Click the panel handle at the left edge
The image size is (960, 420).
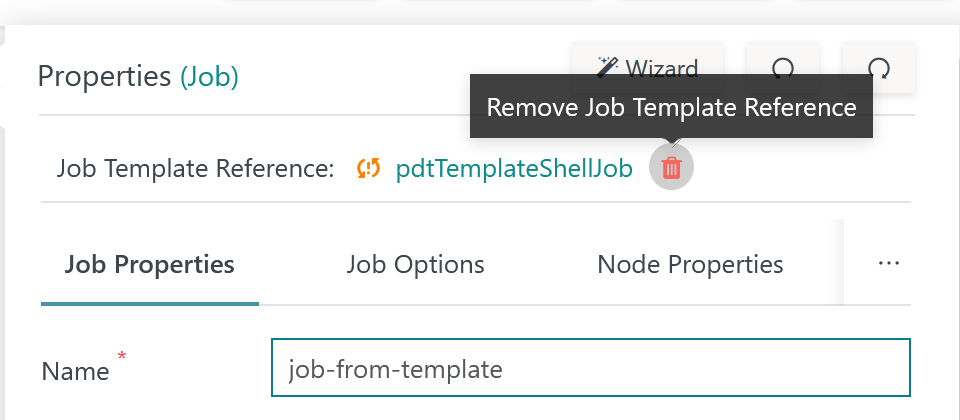(3, 86)
